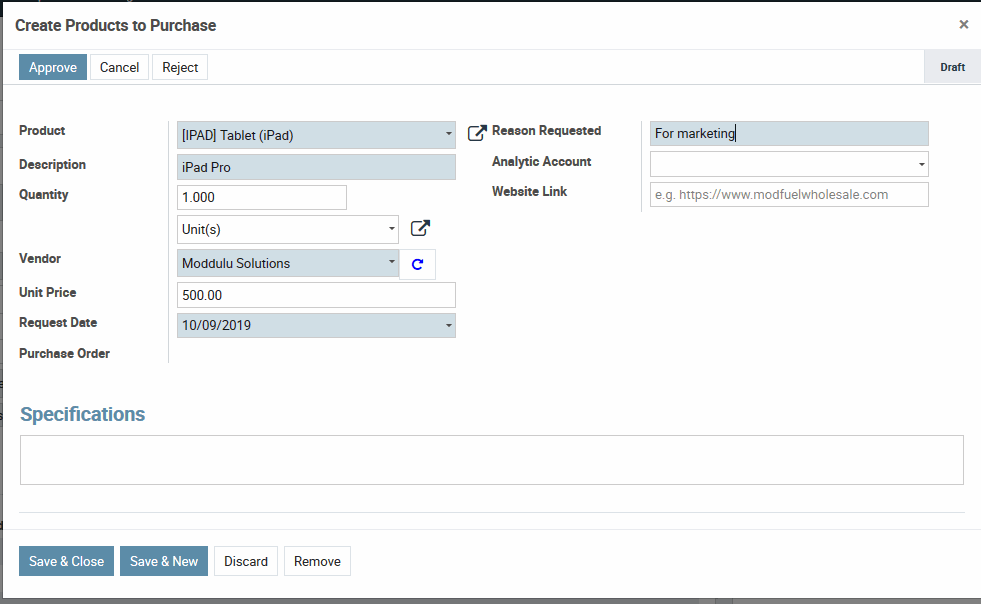Click the Website Link input field

(789, 195)
